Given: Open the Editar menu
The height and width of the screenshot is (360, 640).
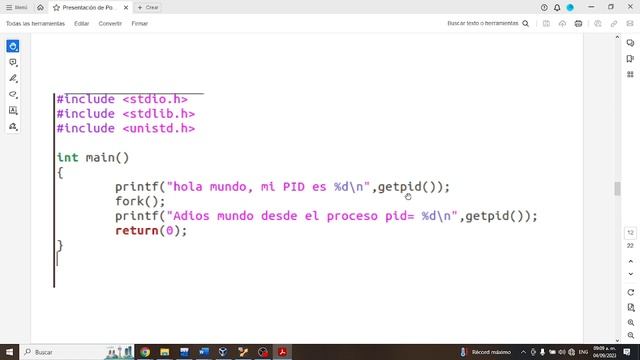Looking at the screenshot, I should coord(82,24).
